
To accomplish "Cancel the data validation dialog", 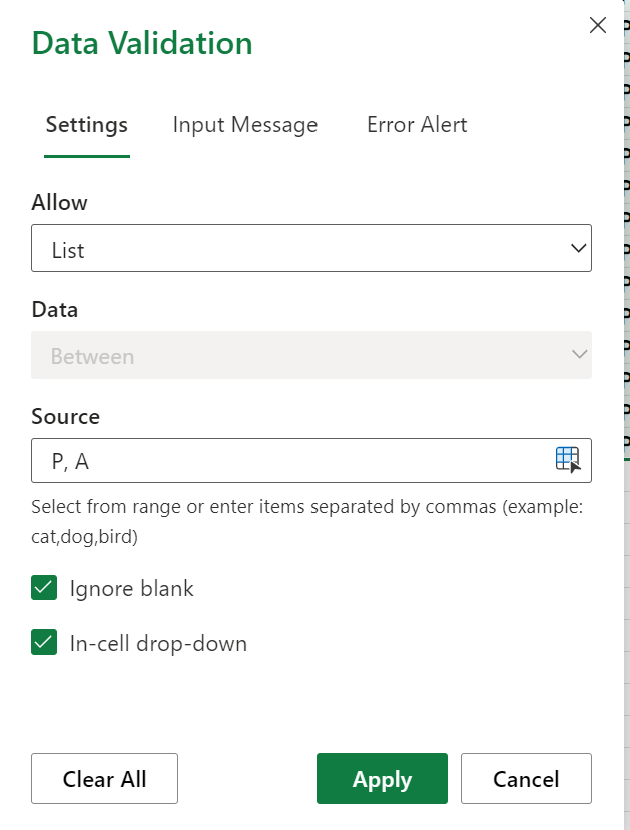I will click(526, 779).
